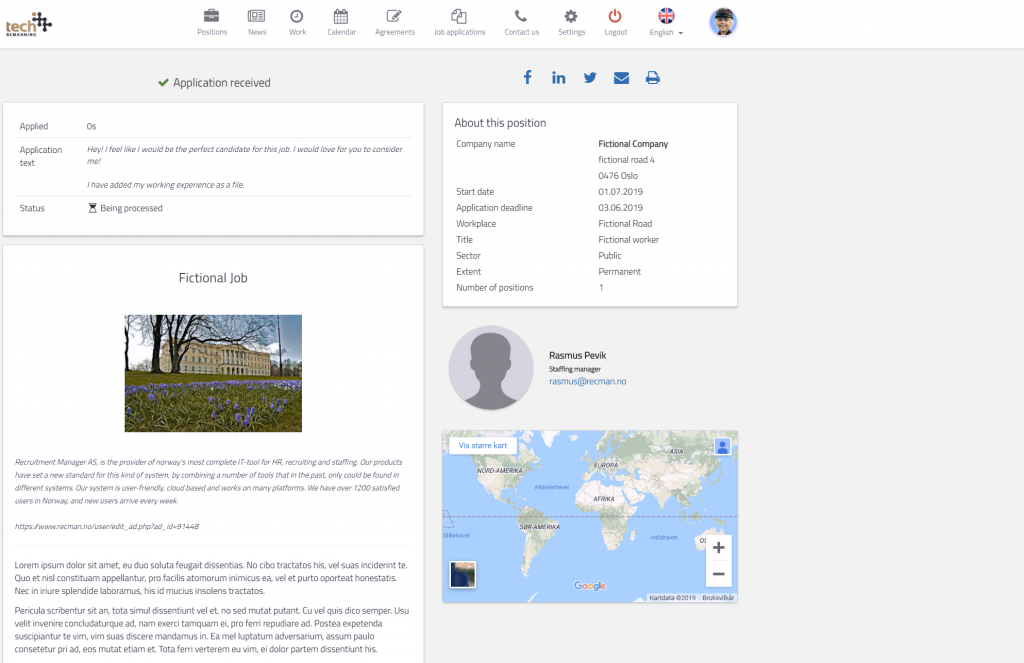This screenshot has width=1024, height=663.
Task: Send the position by email icon
Action: pyautogui.click(x=621, y=78)
